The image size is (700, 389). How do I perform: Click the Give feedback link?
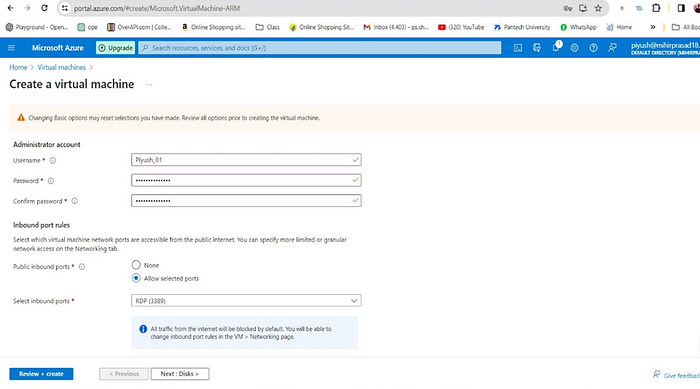pos(676,375)
